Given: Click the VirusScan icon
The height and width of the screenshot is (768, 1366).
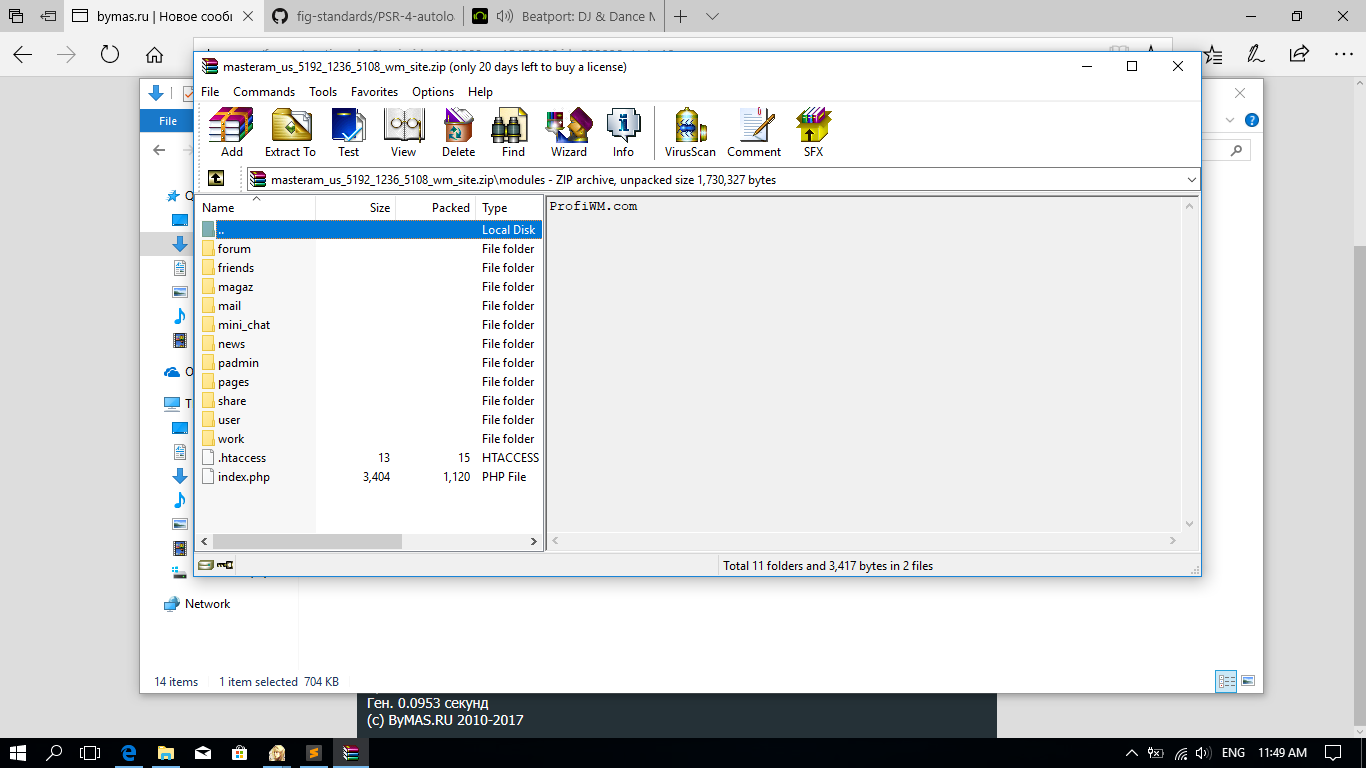Looking at the screenshot, I should coord(690,132).
